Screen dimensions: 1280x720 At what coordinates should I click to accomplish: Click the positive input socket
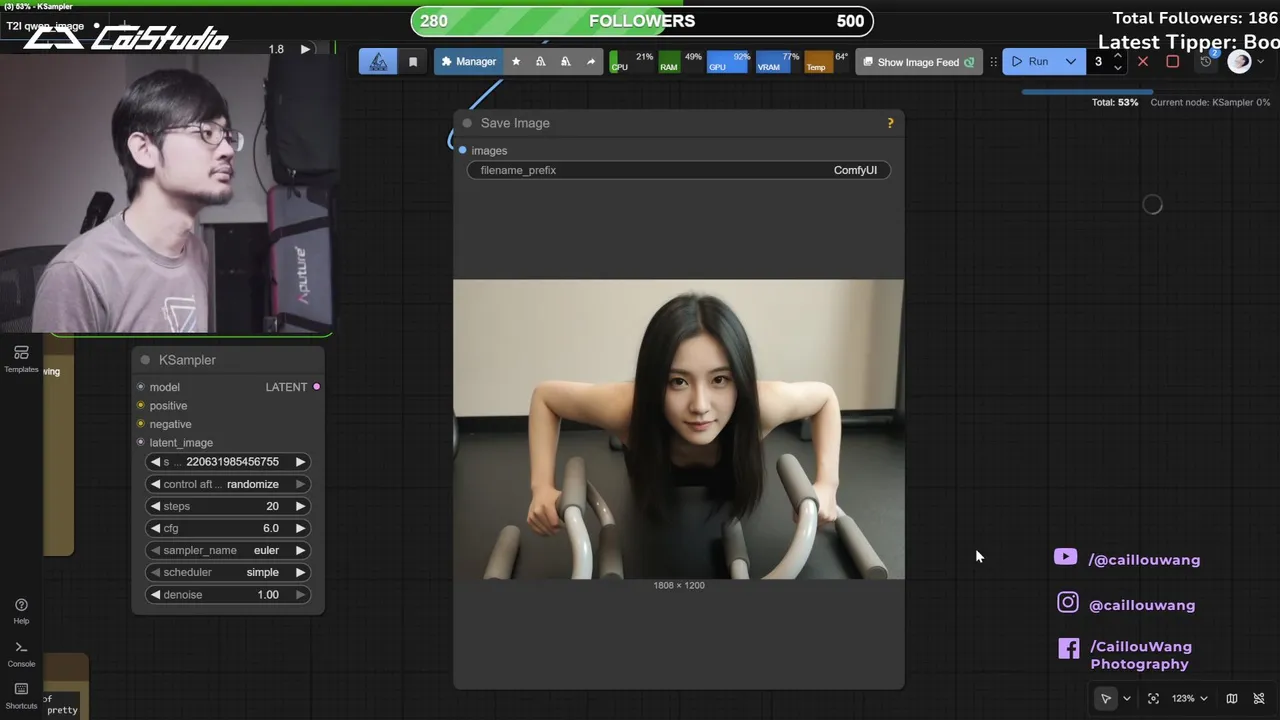pyautogui.click(x=141, y=405)
